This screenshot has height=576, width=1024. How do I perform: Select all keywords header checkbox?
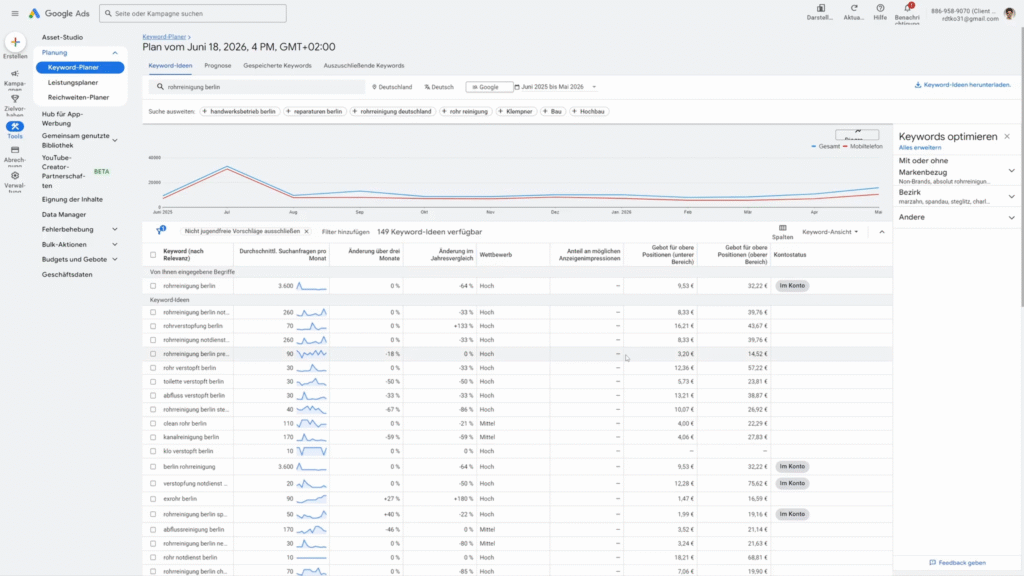[153, 255]
